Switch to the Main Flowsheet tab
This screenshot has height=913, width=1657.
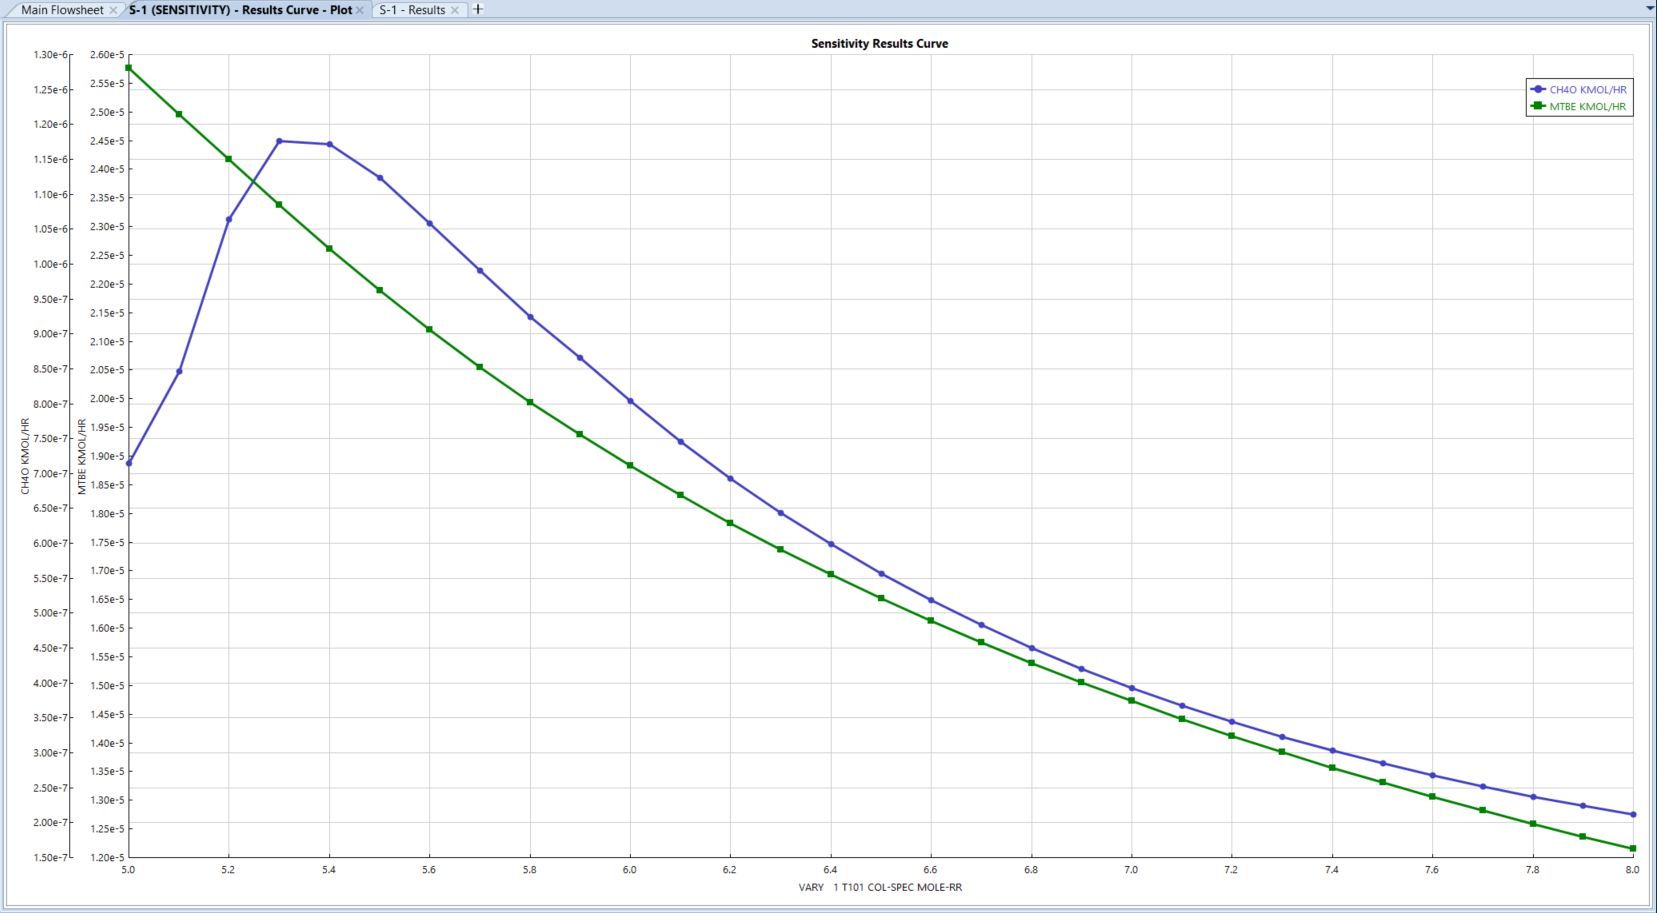click(62, 10)
